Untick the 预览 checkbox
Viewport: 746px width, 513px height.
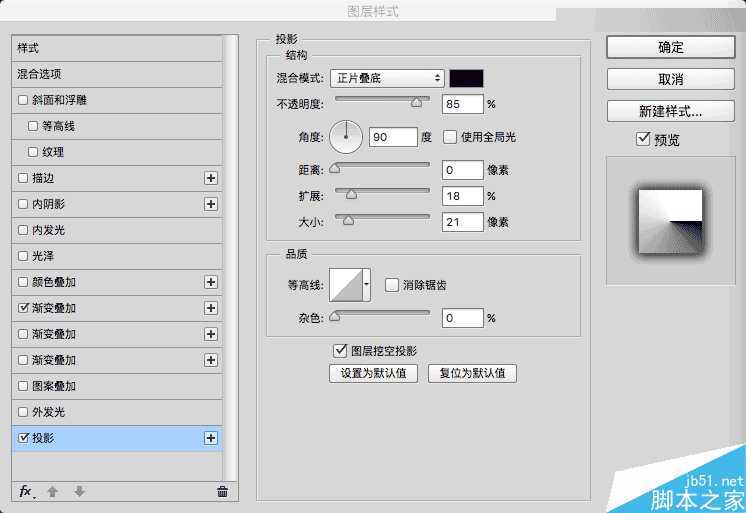coord(643,139)
